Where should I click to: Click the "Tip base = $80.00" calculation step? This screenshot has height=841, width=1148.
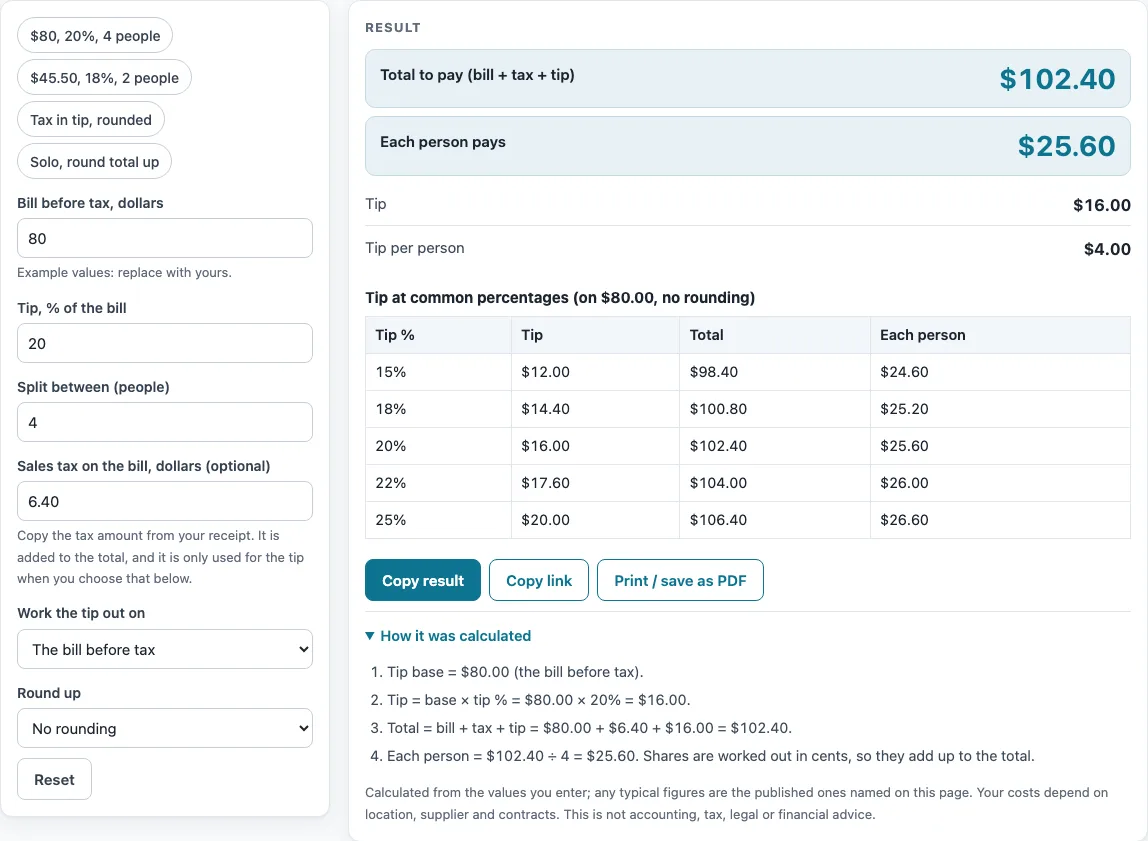(x=515, y=672)
